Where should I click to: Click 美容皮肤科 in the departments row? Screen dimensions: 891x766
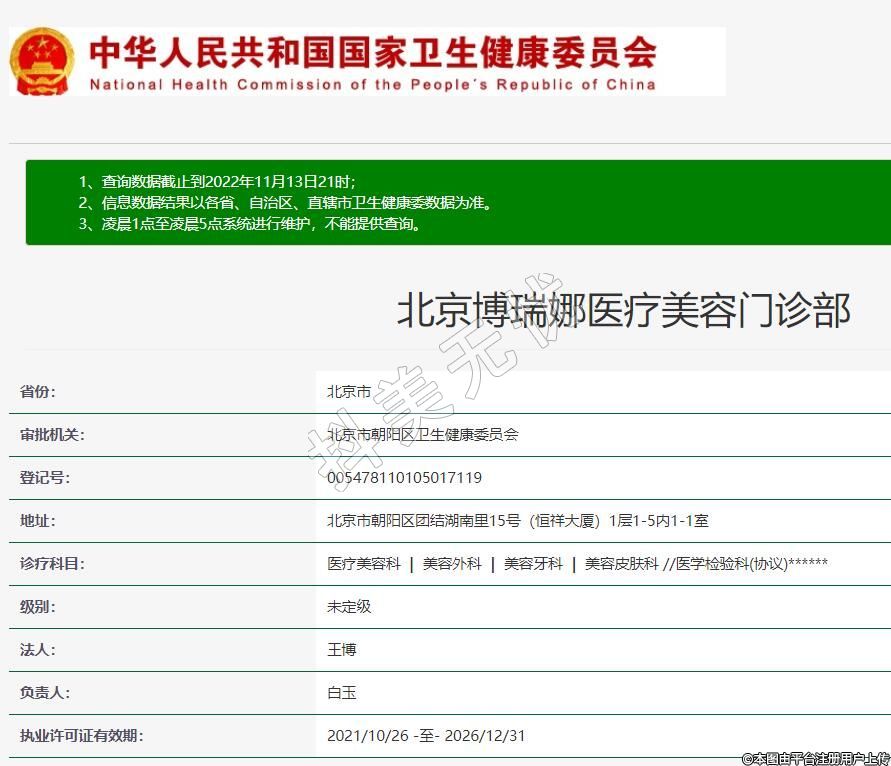pyautogui.click(x=621, y=564)
